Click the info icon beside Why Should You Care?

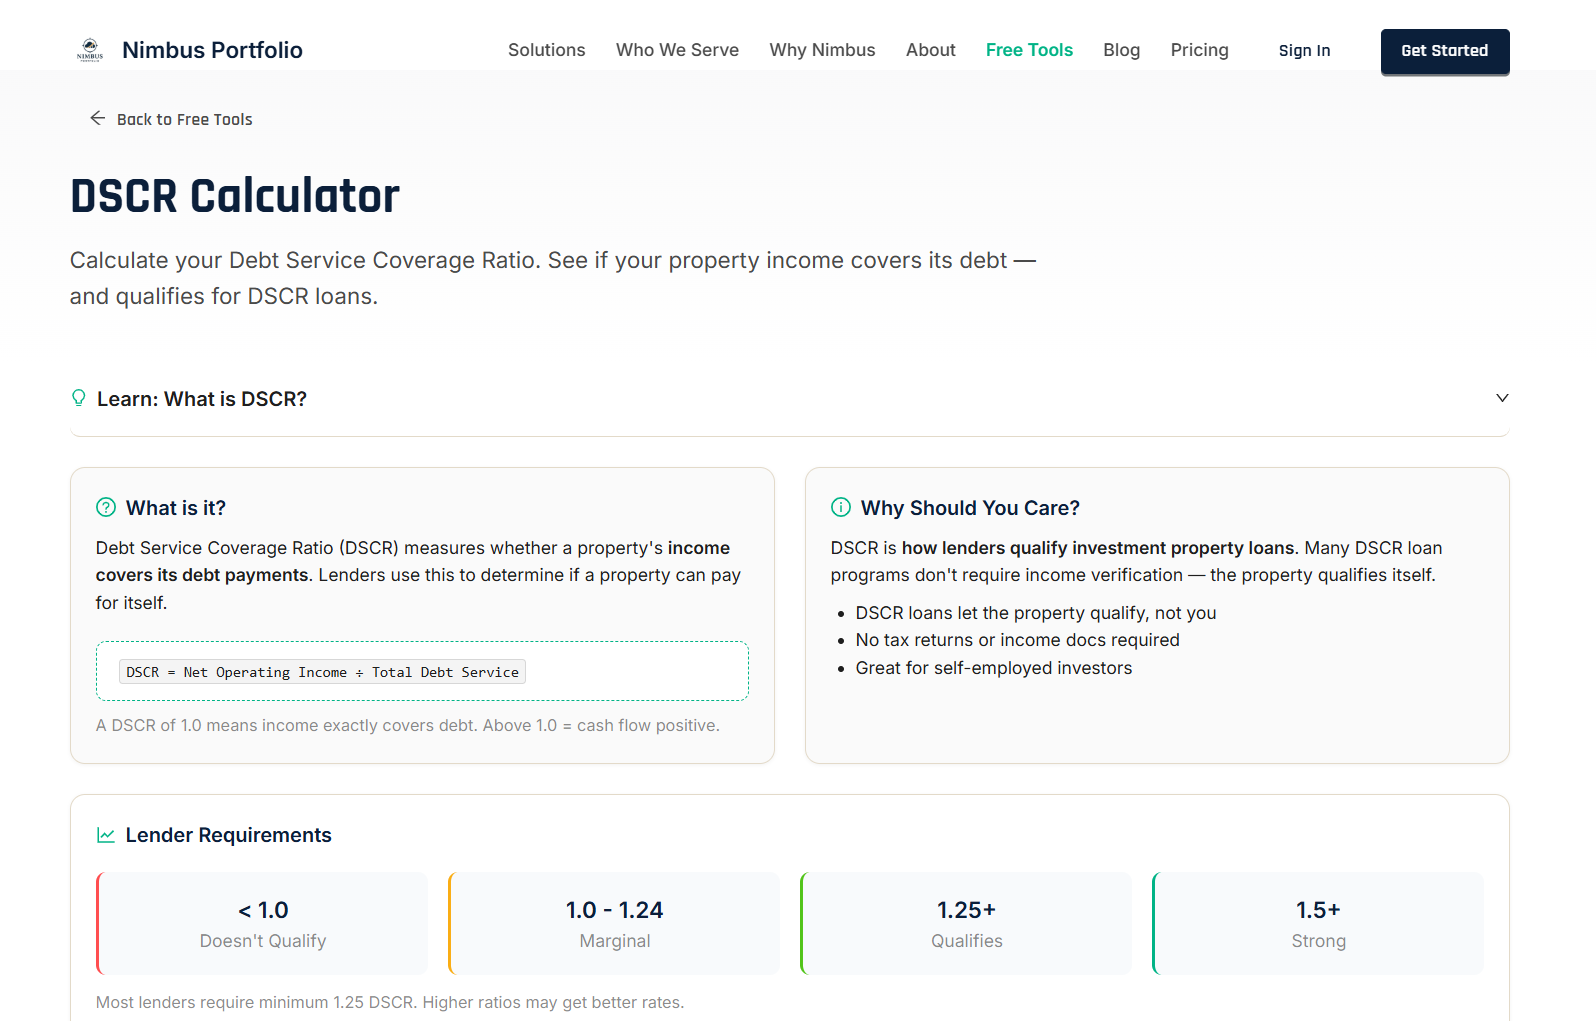[x=841, y=508]
